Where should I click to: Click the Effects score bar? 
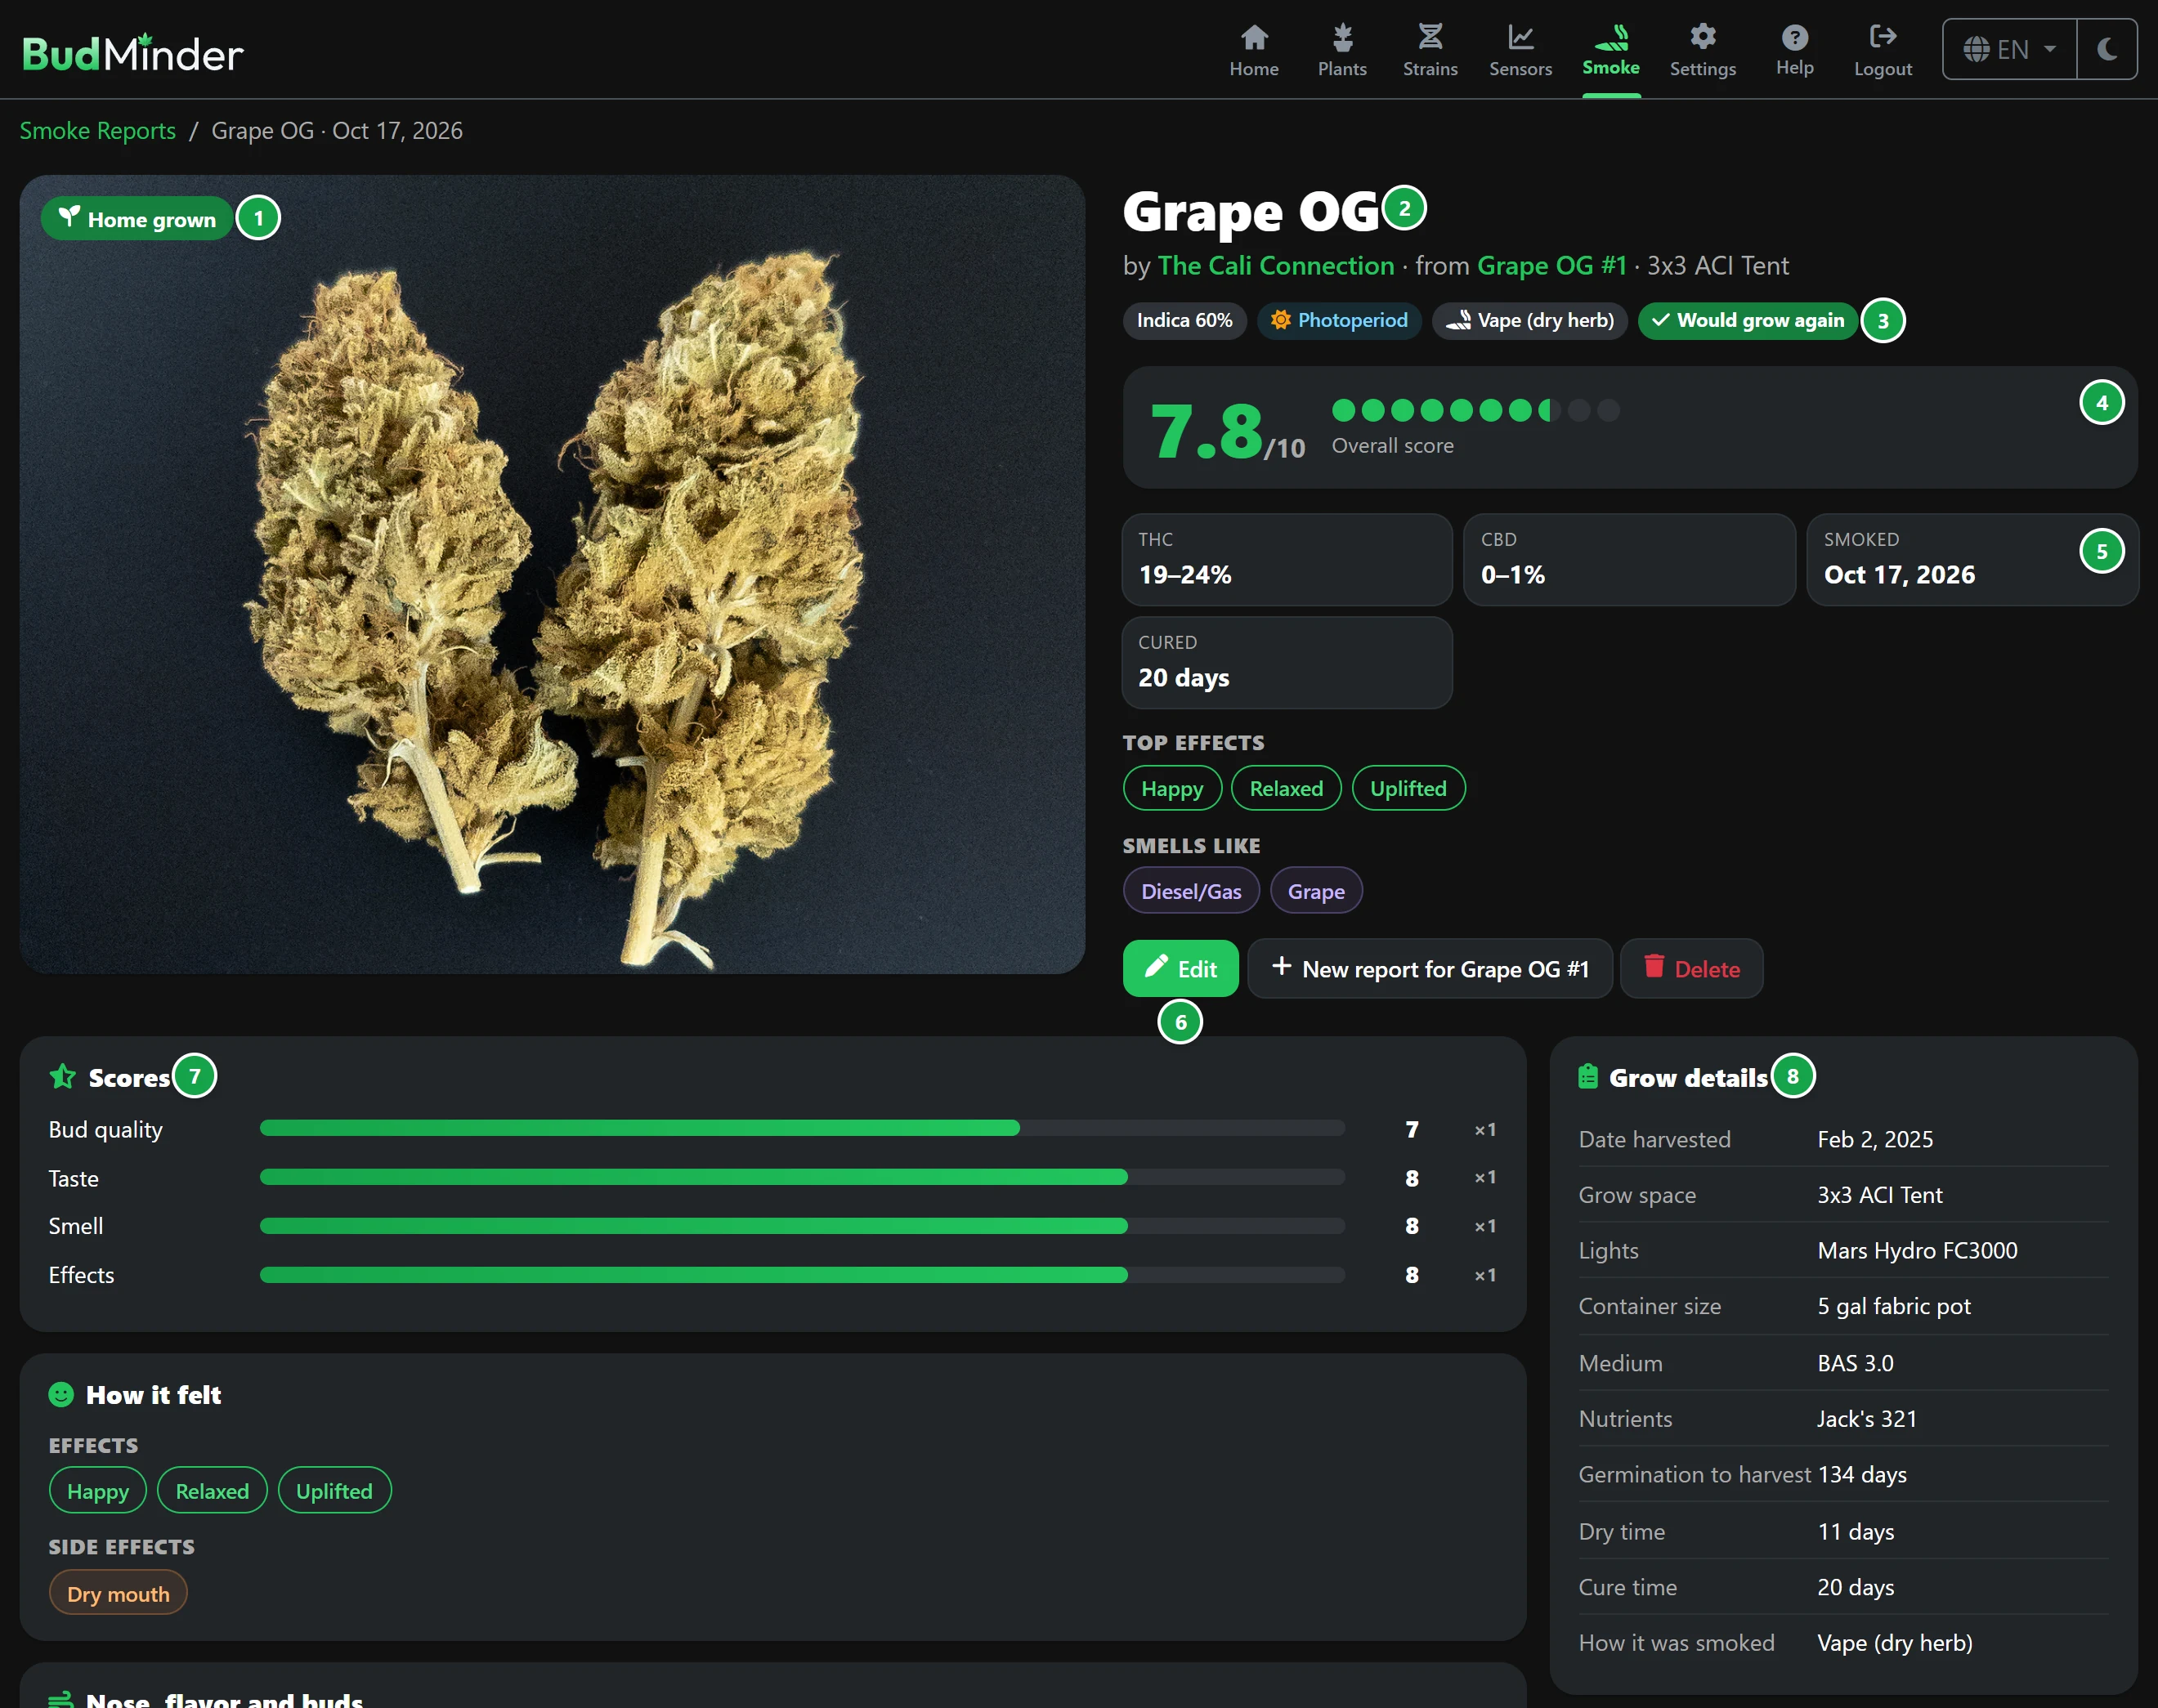tap(802, 1275)
